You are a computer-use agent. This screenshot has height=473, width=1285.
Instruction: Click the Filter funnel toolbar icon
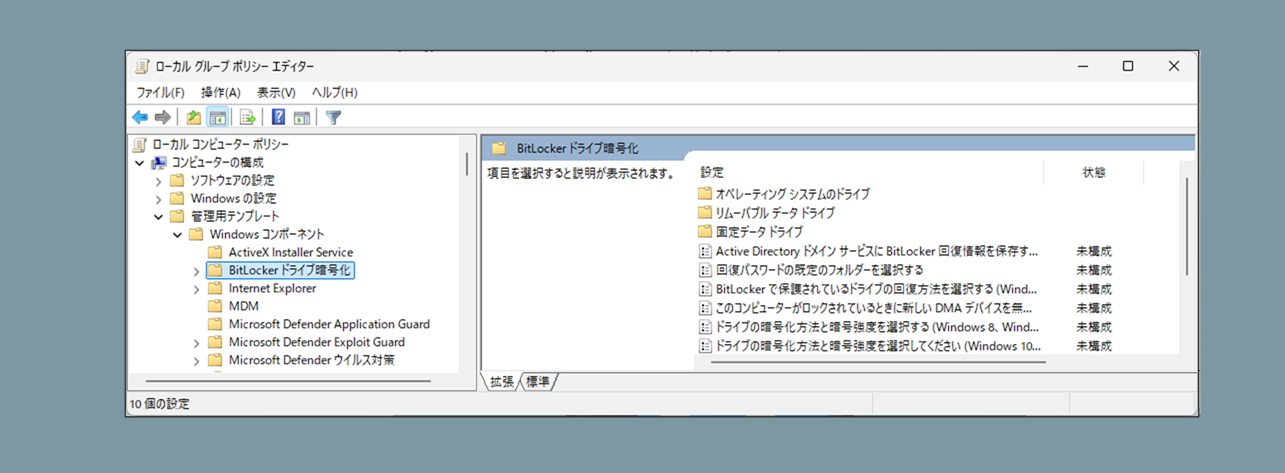point(334,117)
